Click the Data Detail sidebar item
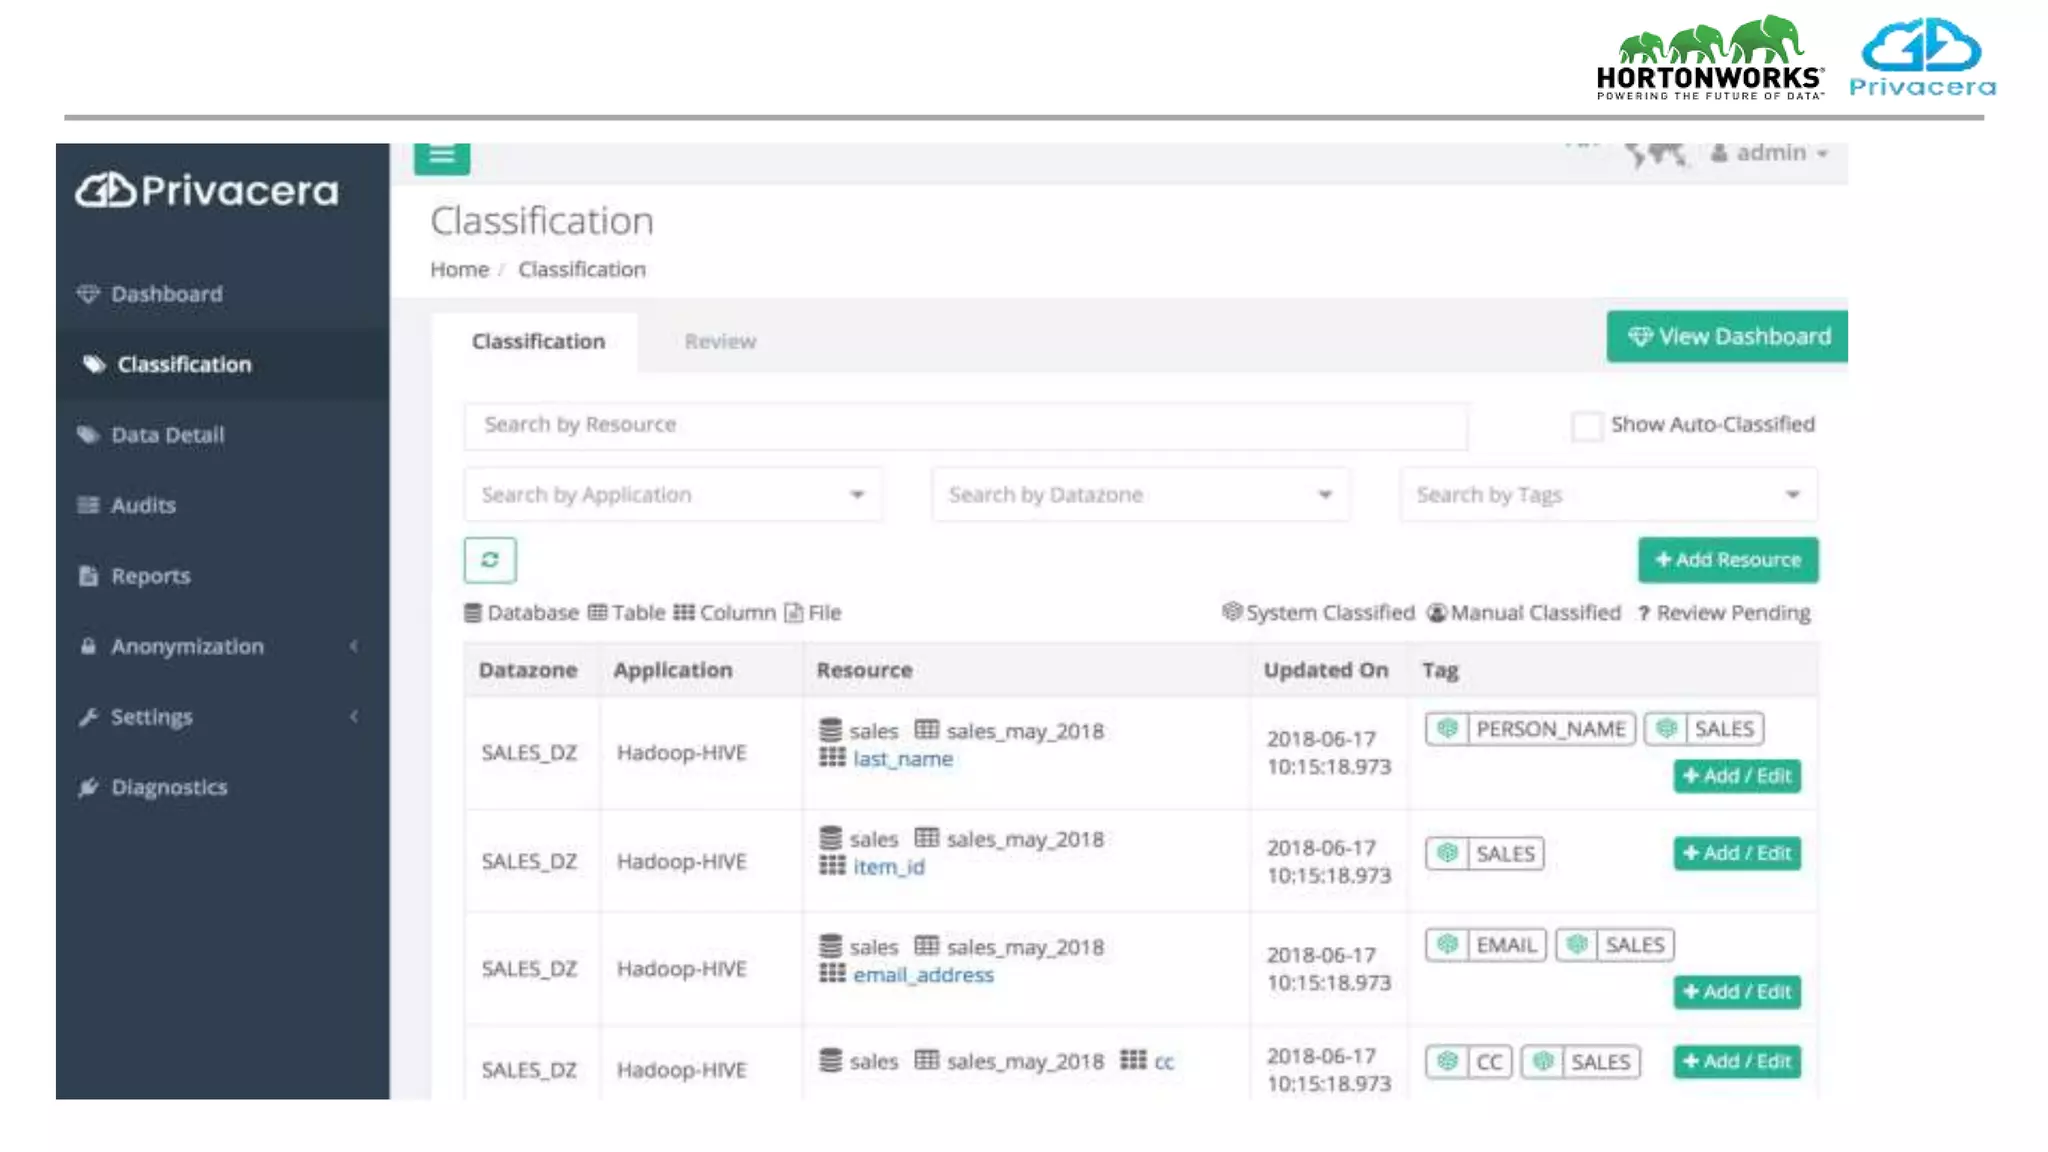This screenshot has width=2048, height=1152. [x=167, y=435]
